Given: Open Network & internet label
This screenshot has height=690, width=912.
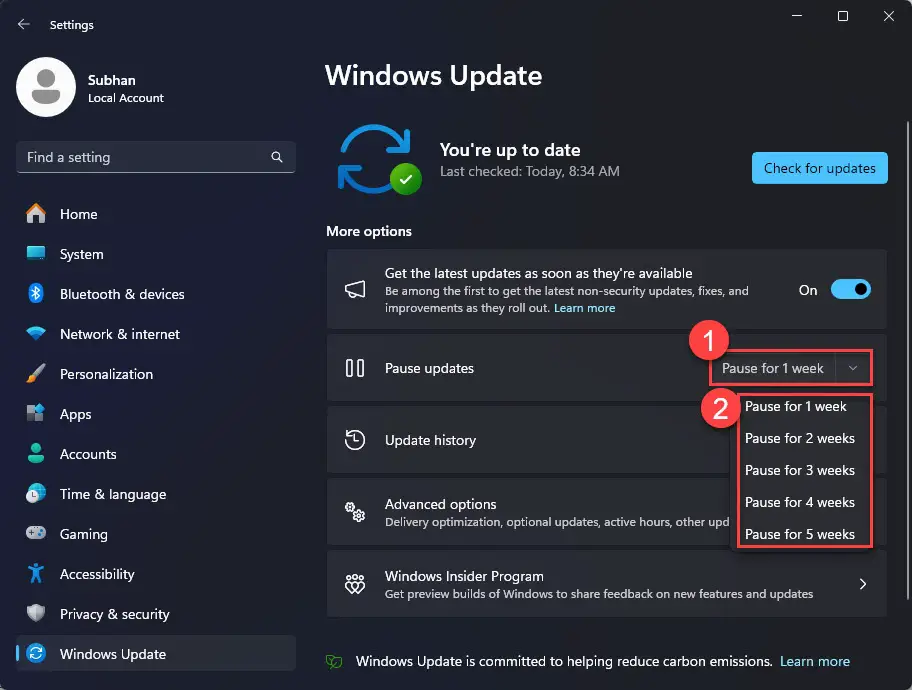Looking at the screenshot, I should 120,334.
